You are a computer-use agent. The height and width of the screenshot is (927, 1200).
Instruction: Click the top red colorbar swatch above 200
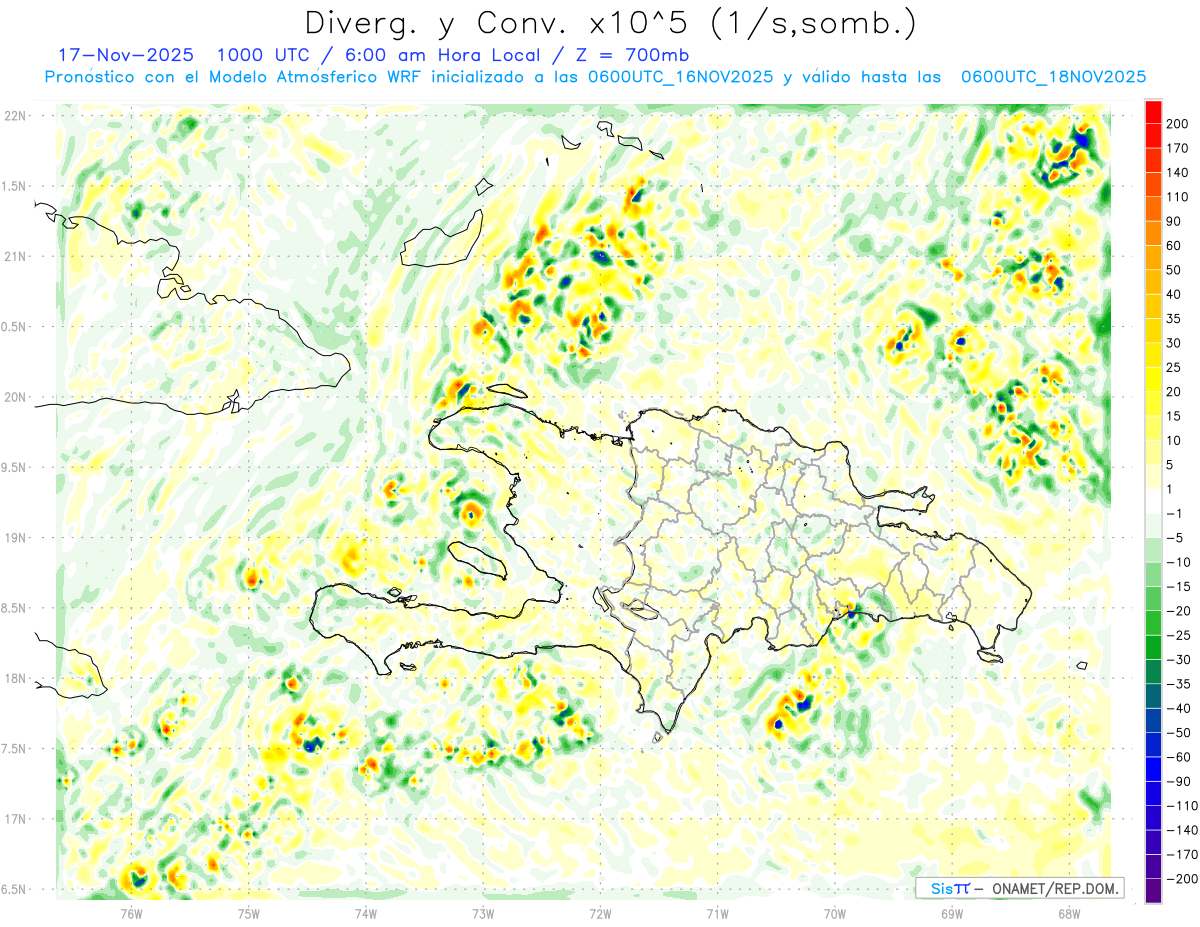tap(1153, 111)
